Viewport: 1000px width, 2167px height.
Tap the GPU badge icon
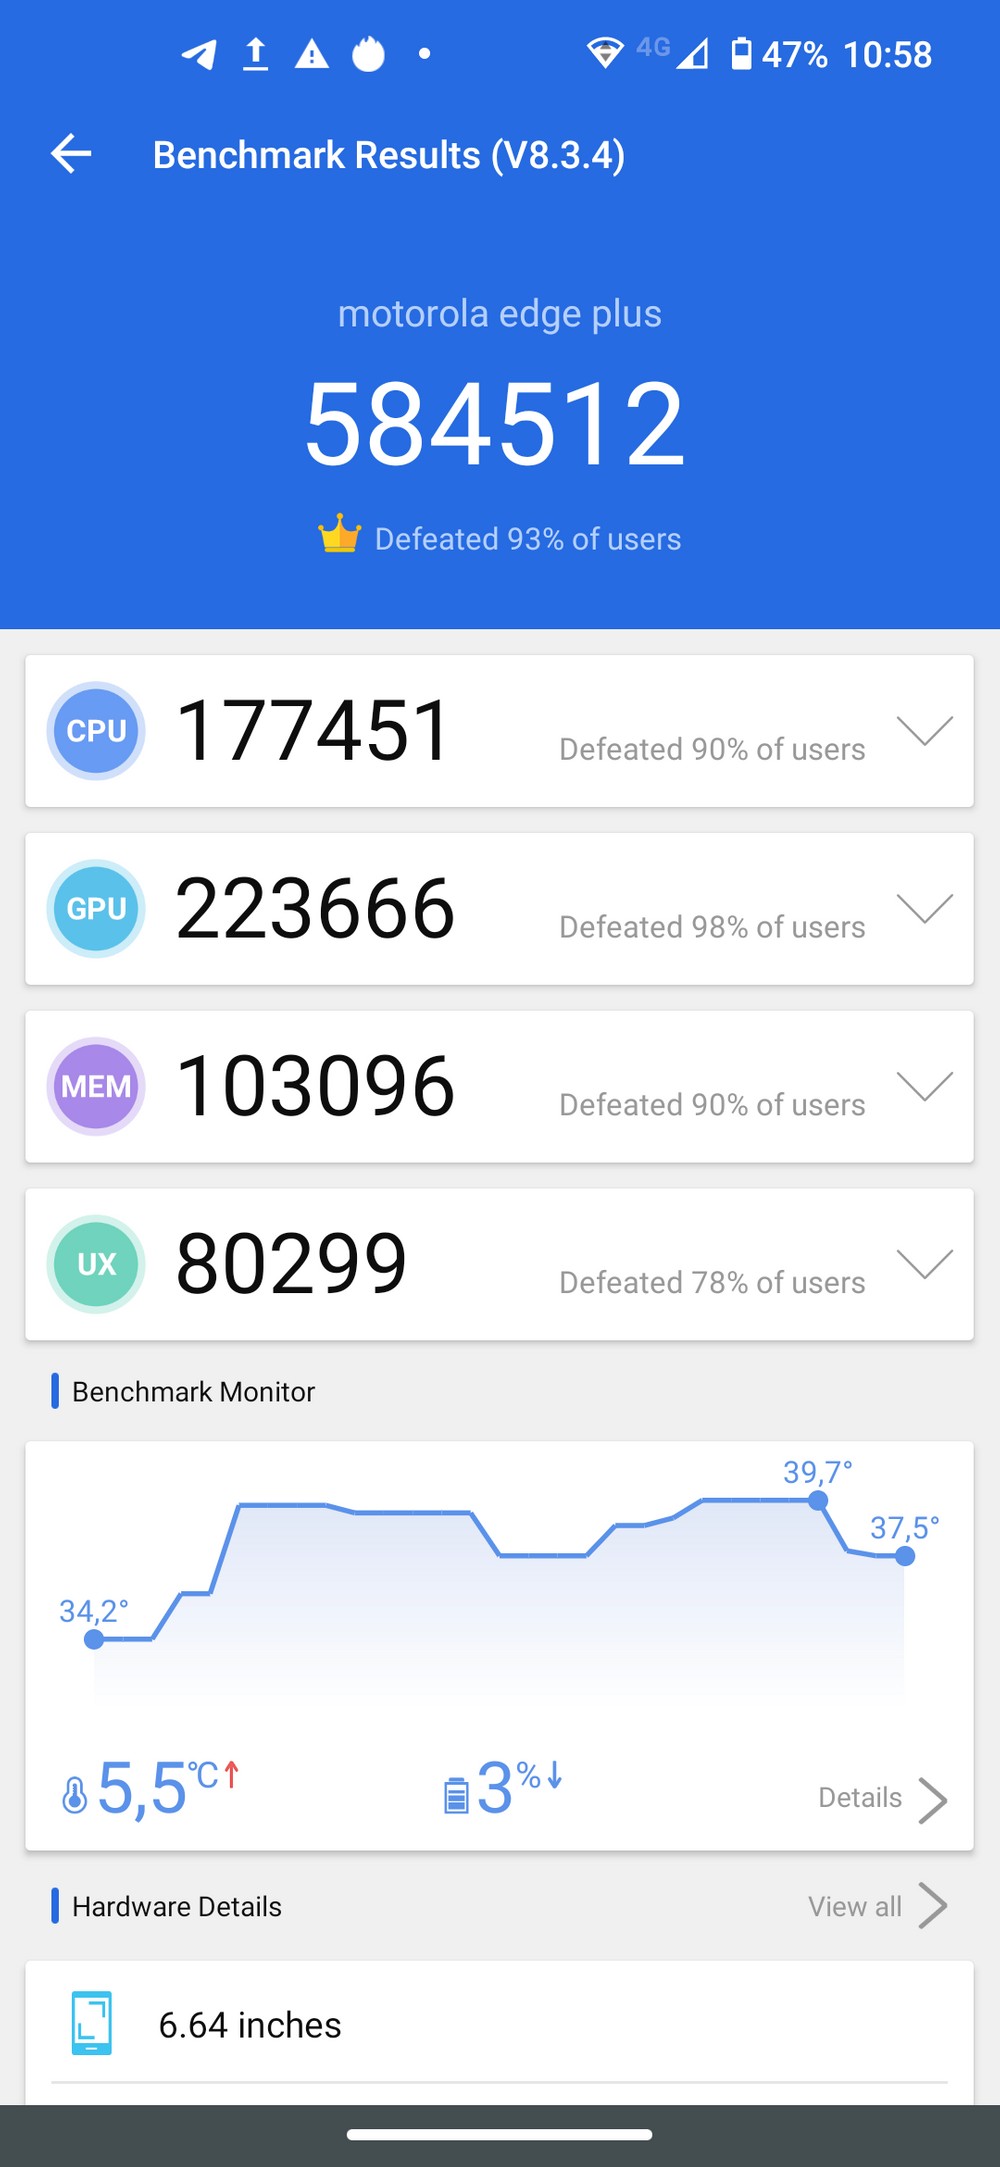[x=96, y=909]
